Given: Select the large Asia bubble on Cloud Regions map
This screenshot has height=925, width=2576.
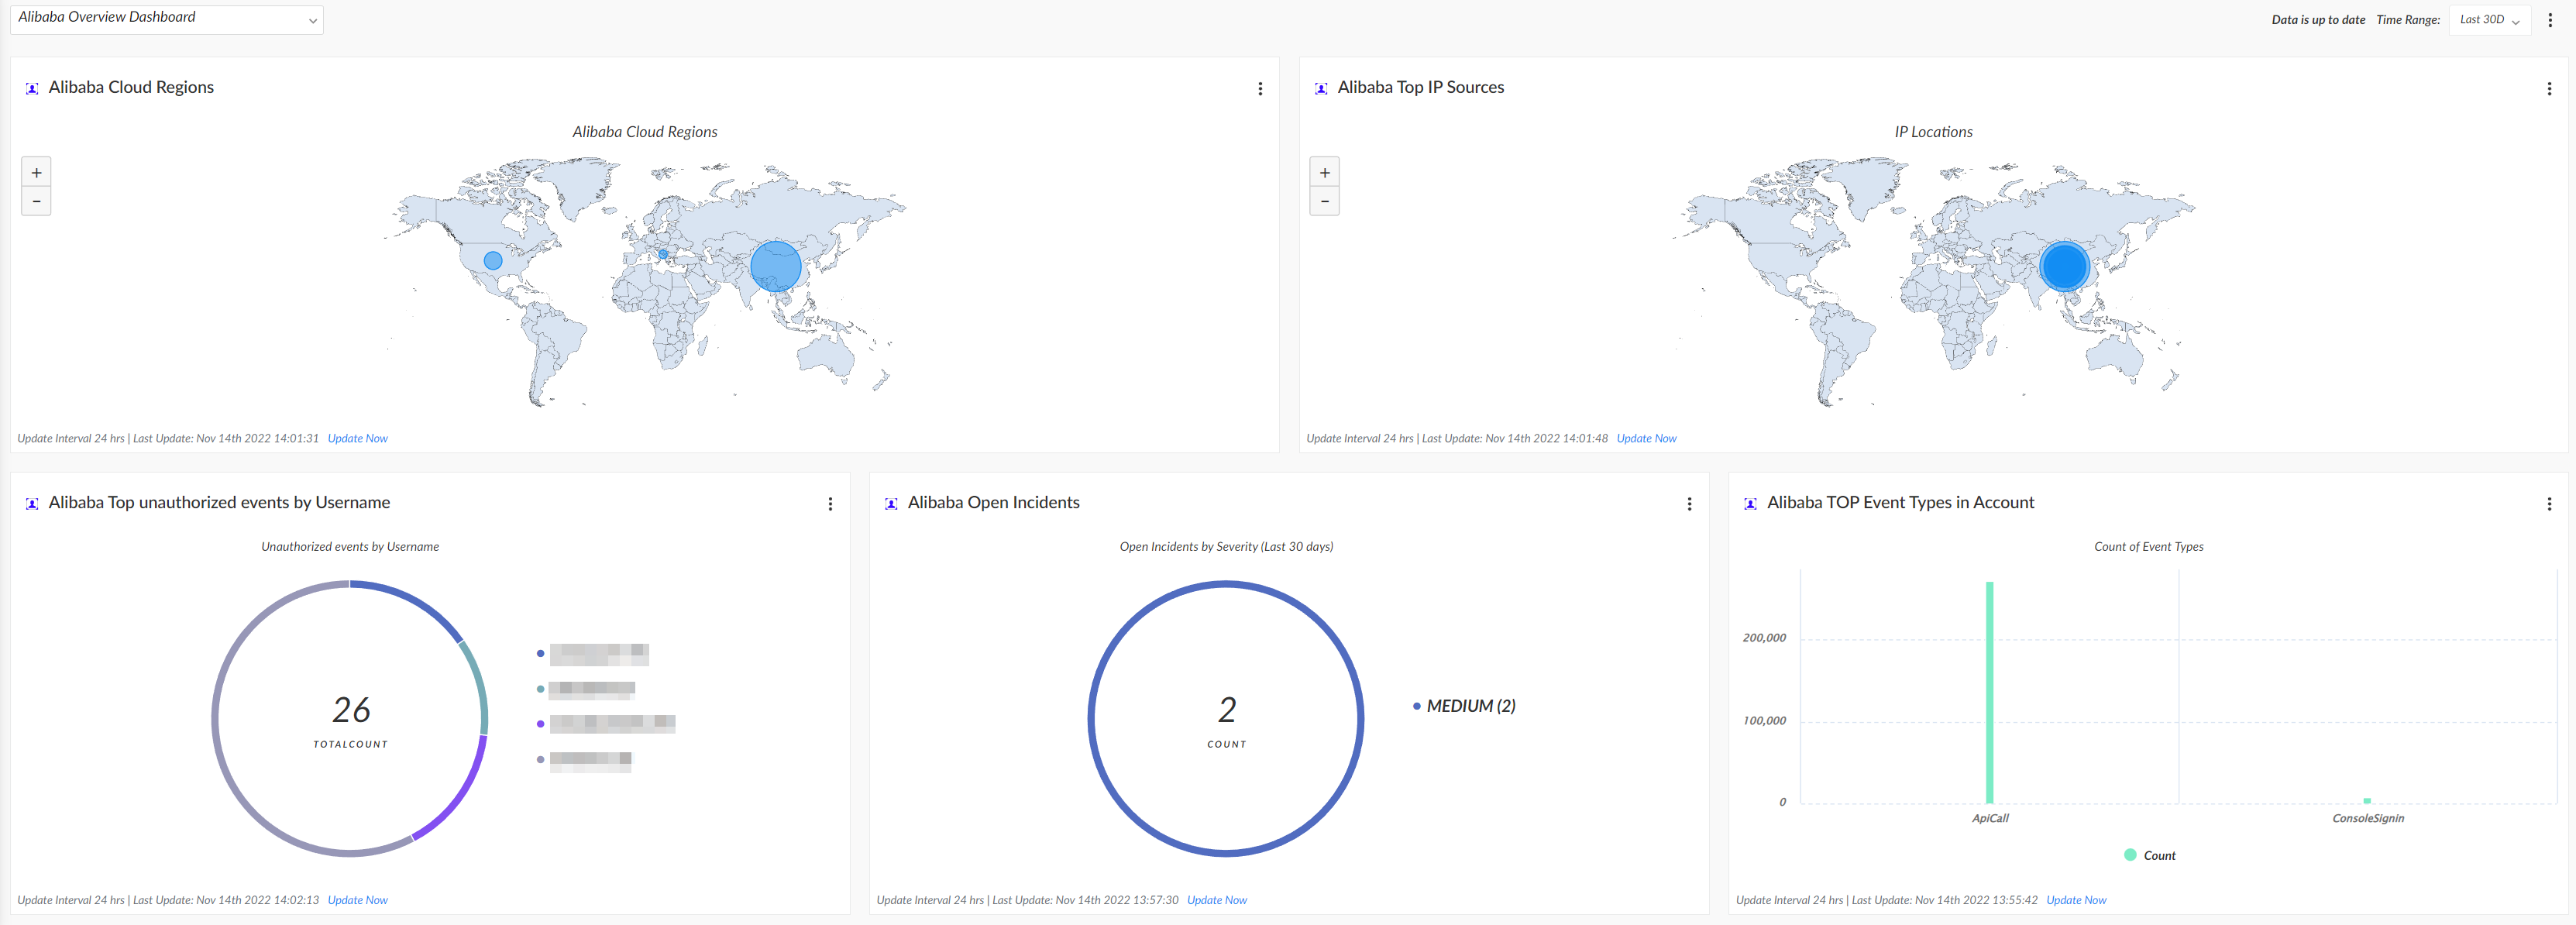Looking at the screenshot, I should click(776, 266).
